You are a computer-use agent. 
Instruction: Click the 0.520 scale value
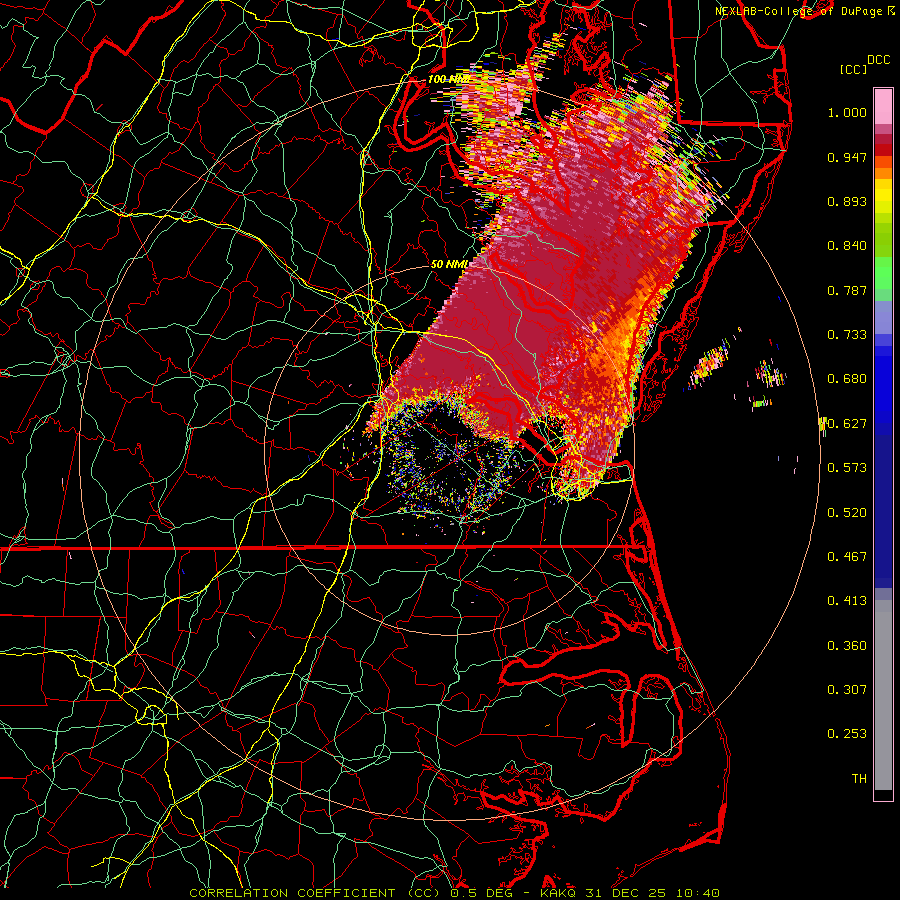847,513
